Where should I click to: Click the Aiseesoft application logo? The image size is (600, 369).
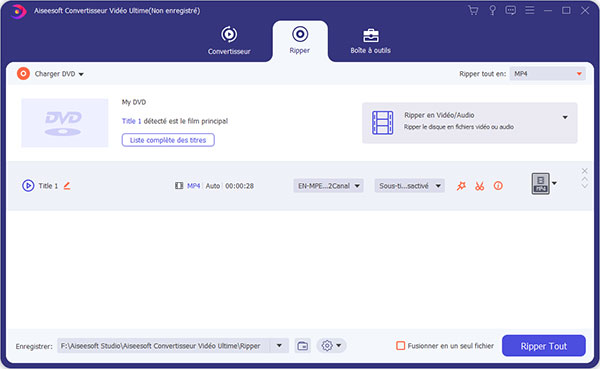(18, 11)
